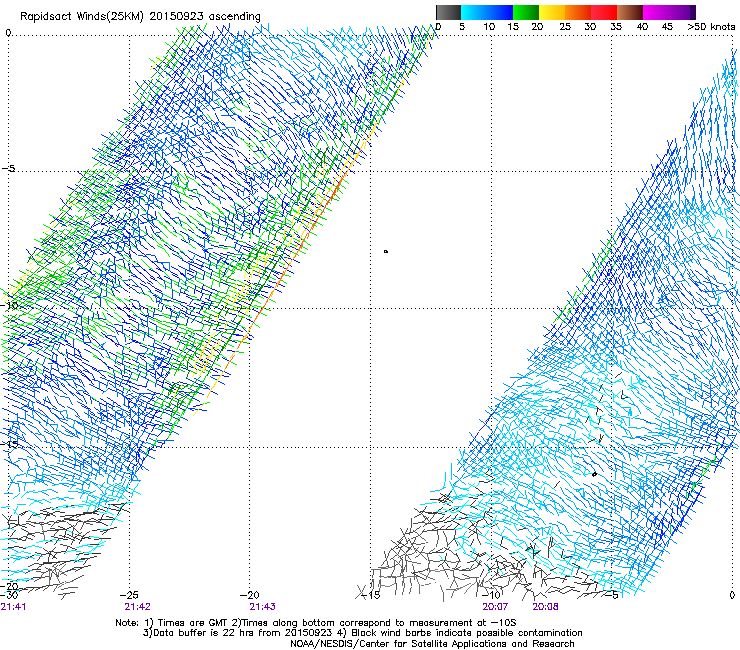740x650 pixels.
Task: Click the green 15–20 knots color segment
Action: pos(526,12)
